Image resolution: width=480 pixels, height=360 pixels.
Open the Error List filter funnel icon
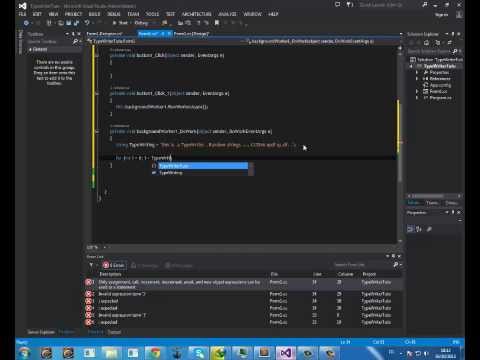pos(91,265)
